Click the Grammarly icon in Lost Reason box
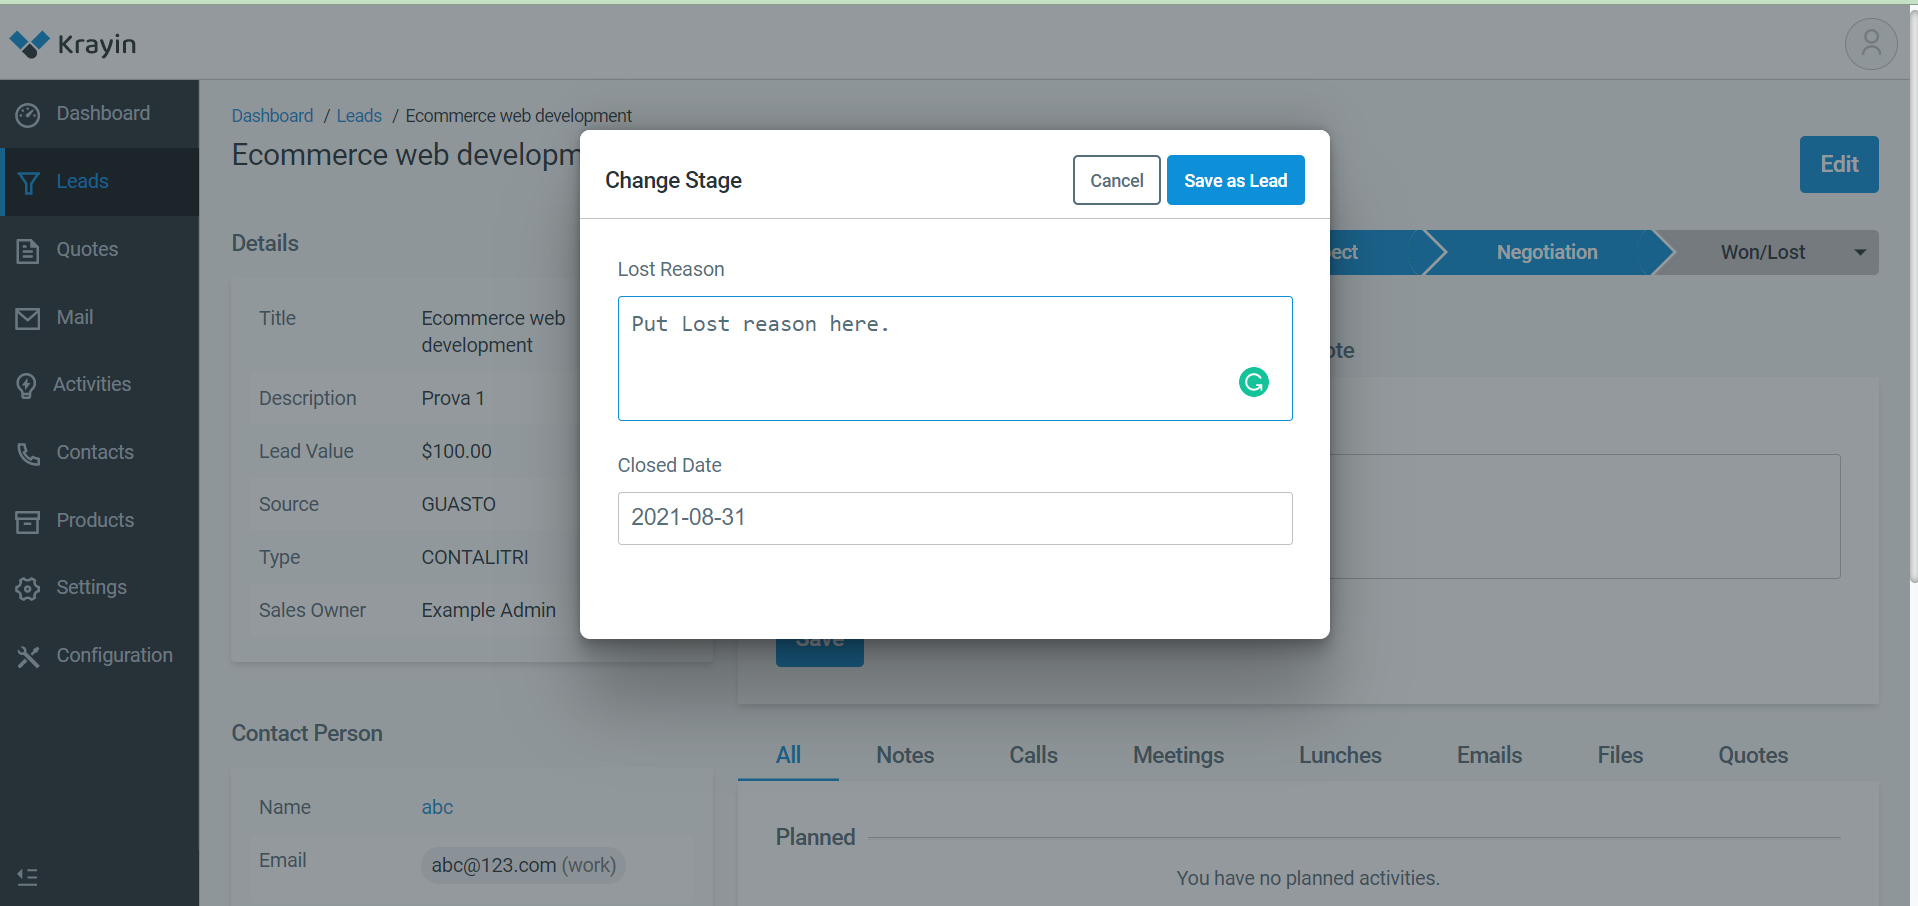This screenshot has height=906, width=1918. pos(1253,382)
